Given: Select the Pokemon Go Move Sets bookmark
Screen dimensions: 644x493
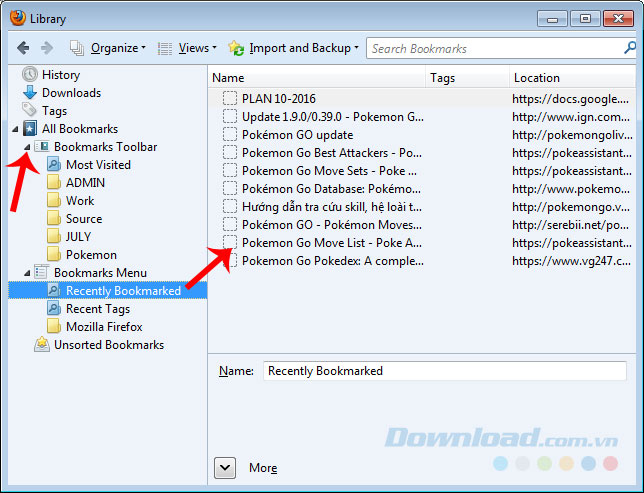Looking at the screenshot, I should coord(329,171).
